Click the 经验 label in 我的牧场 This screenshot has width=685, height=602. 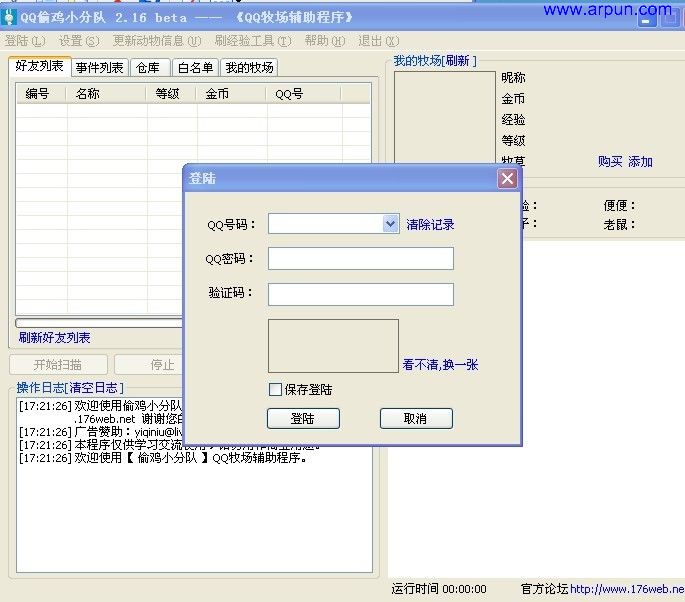tap(513, 119)
